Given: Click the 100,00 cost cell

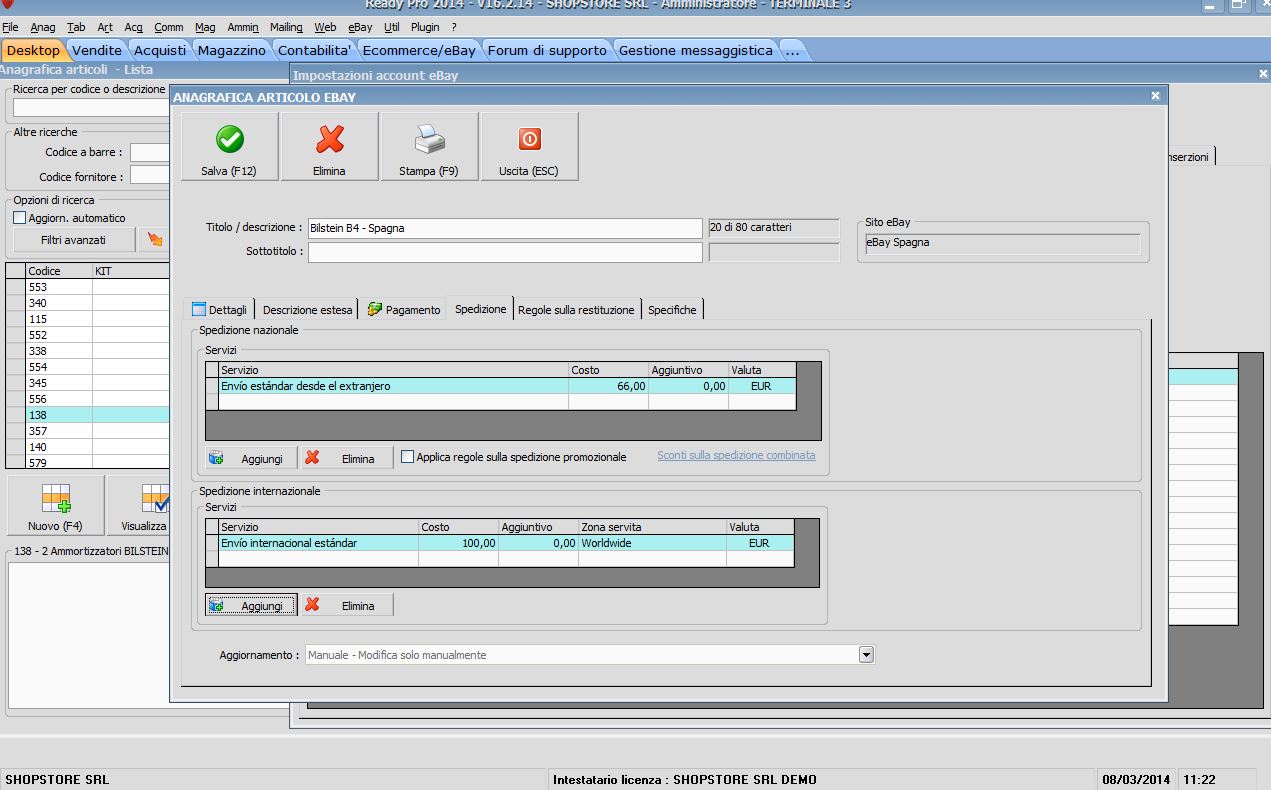Looking at the screenshot, I should click(458, 543).
